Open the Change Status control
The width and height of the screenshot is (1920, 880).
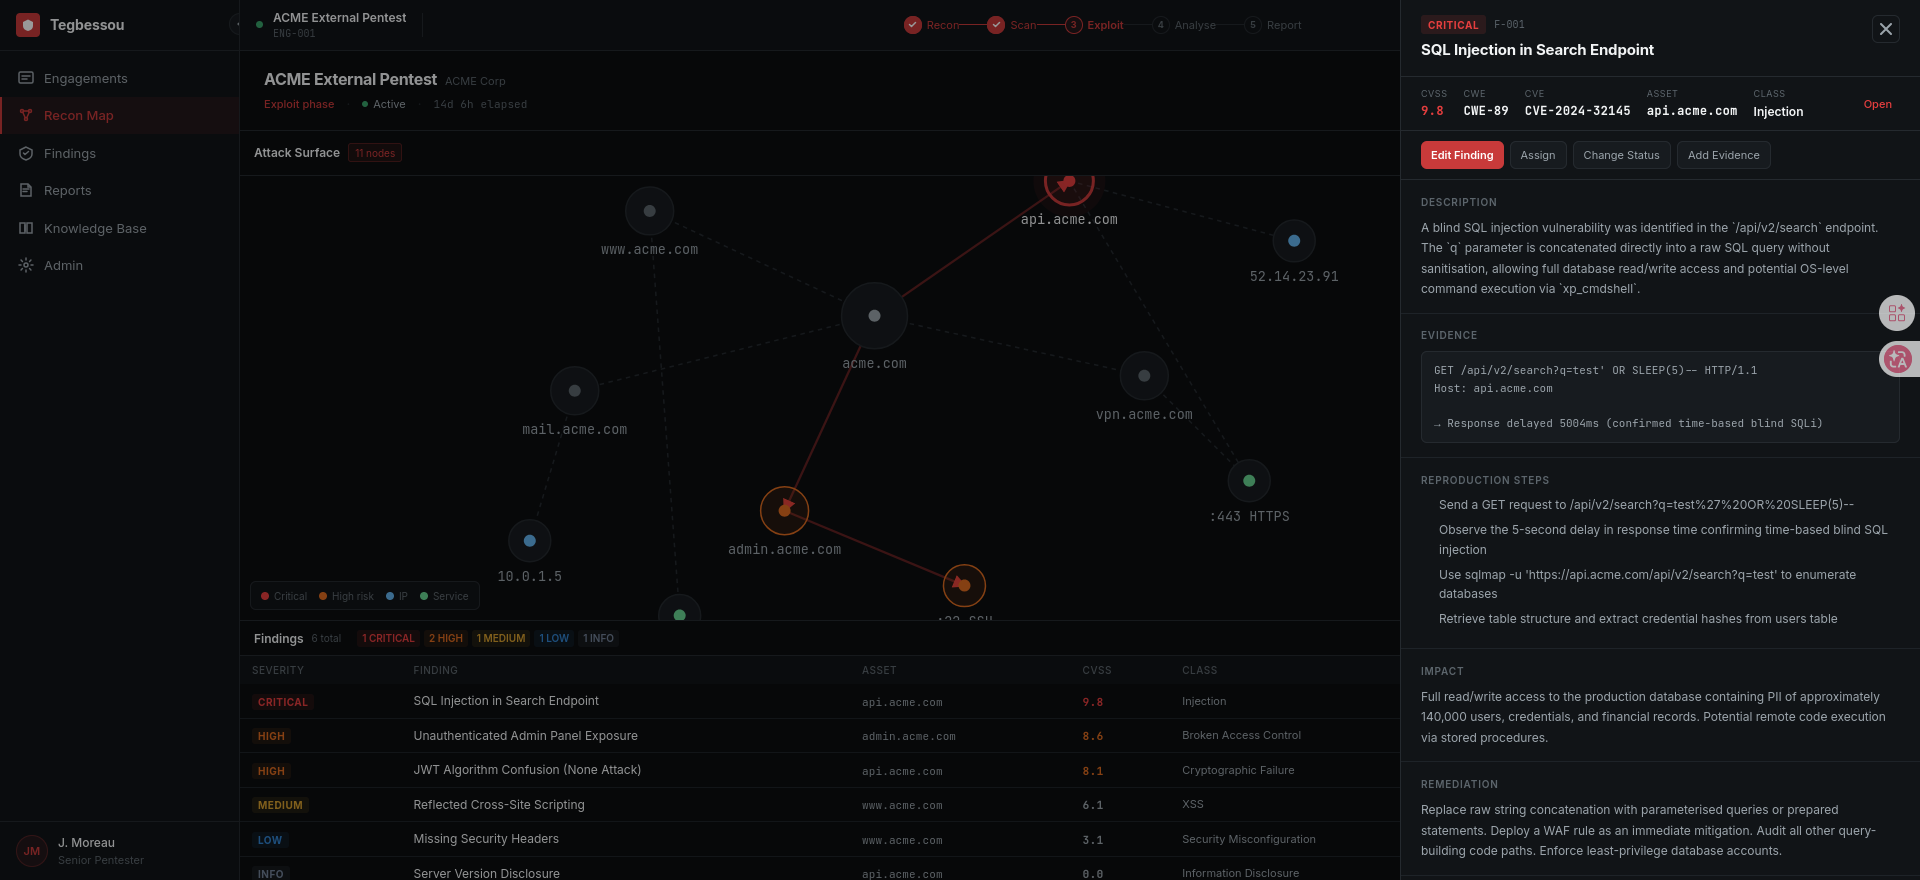click(x=1621, y=155)
